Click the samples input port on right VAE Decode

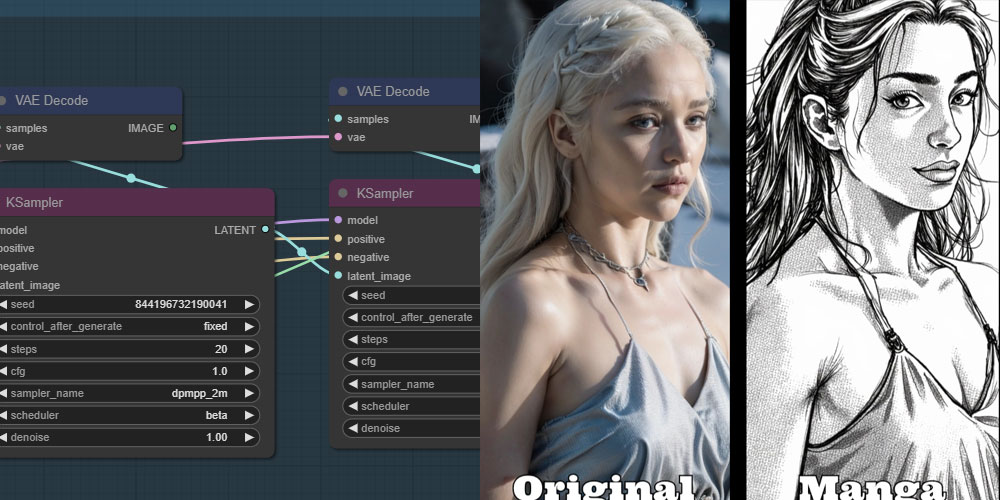(x=338, y=119)
